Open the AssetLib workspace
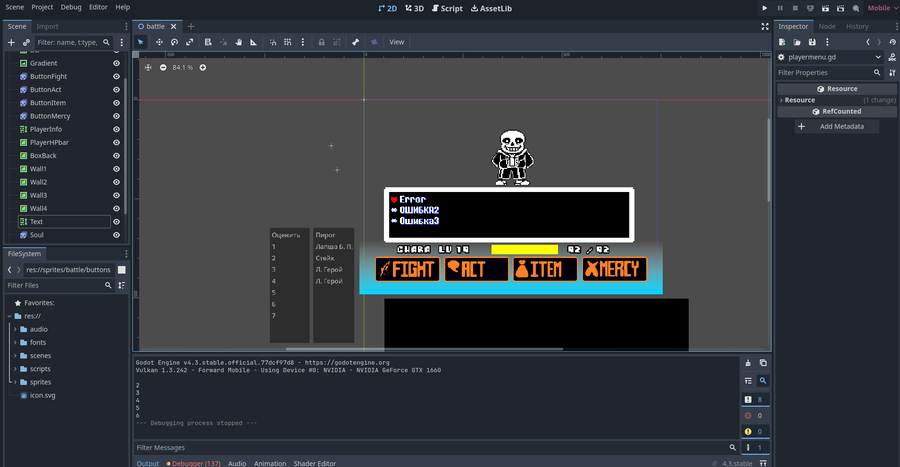 491,8
